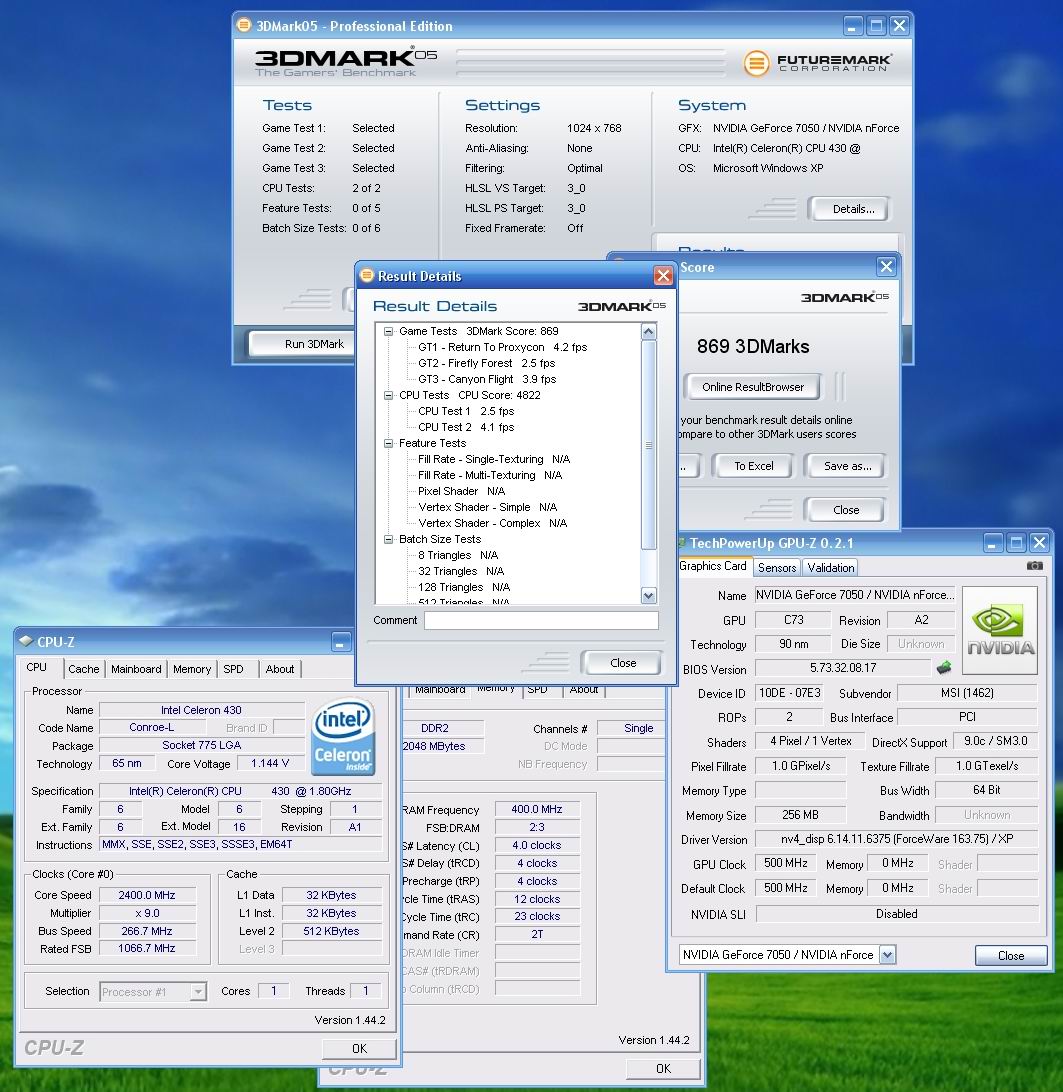This screenshot has width=1063, height=1092.
Task: Click the RAM Frequency 400.0 MHz value
Action: click(x=537, y=810)
